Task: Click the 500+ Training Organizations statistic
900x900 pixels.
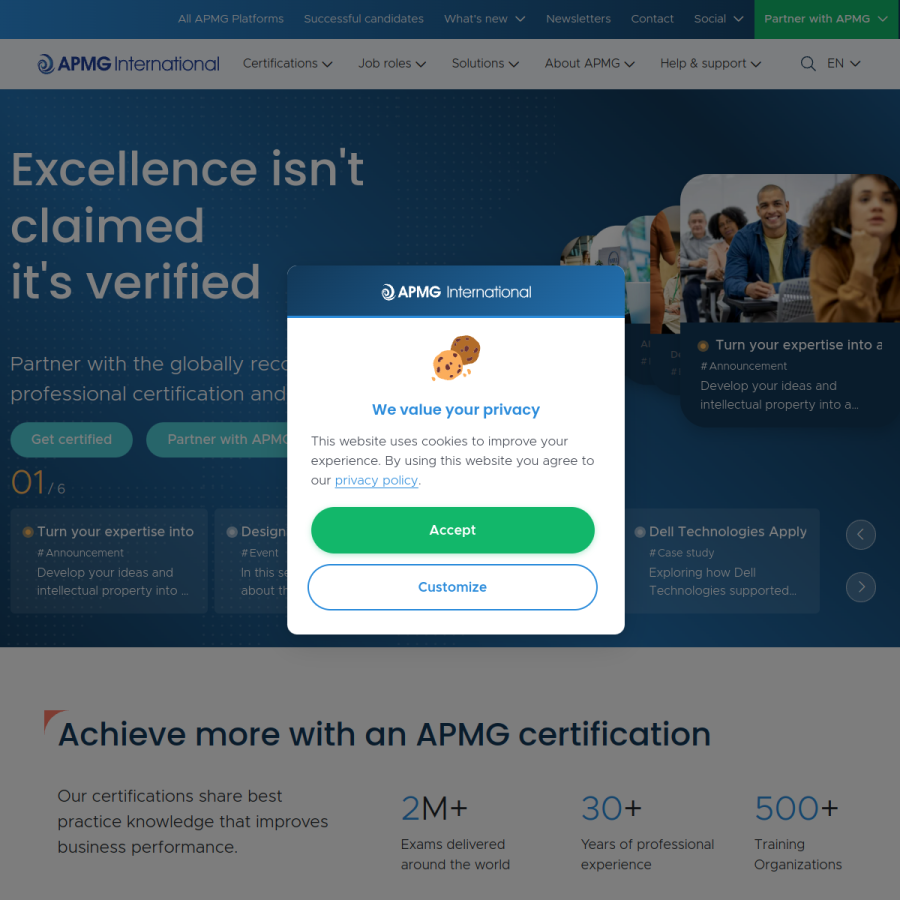Action: tap(798, 832)
